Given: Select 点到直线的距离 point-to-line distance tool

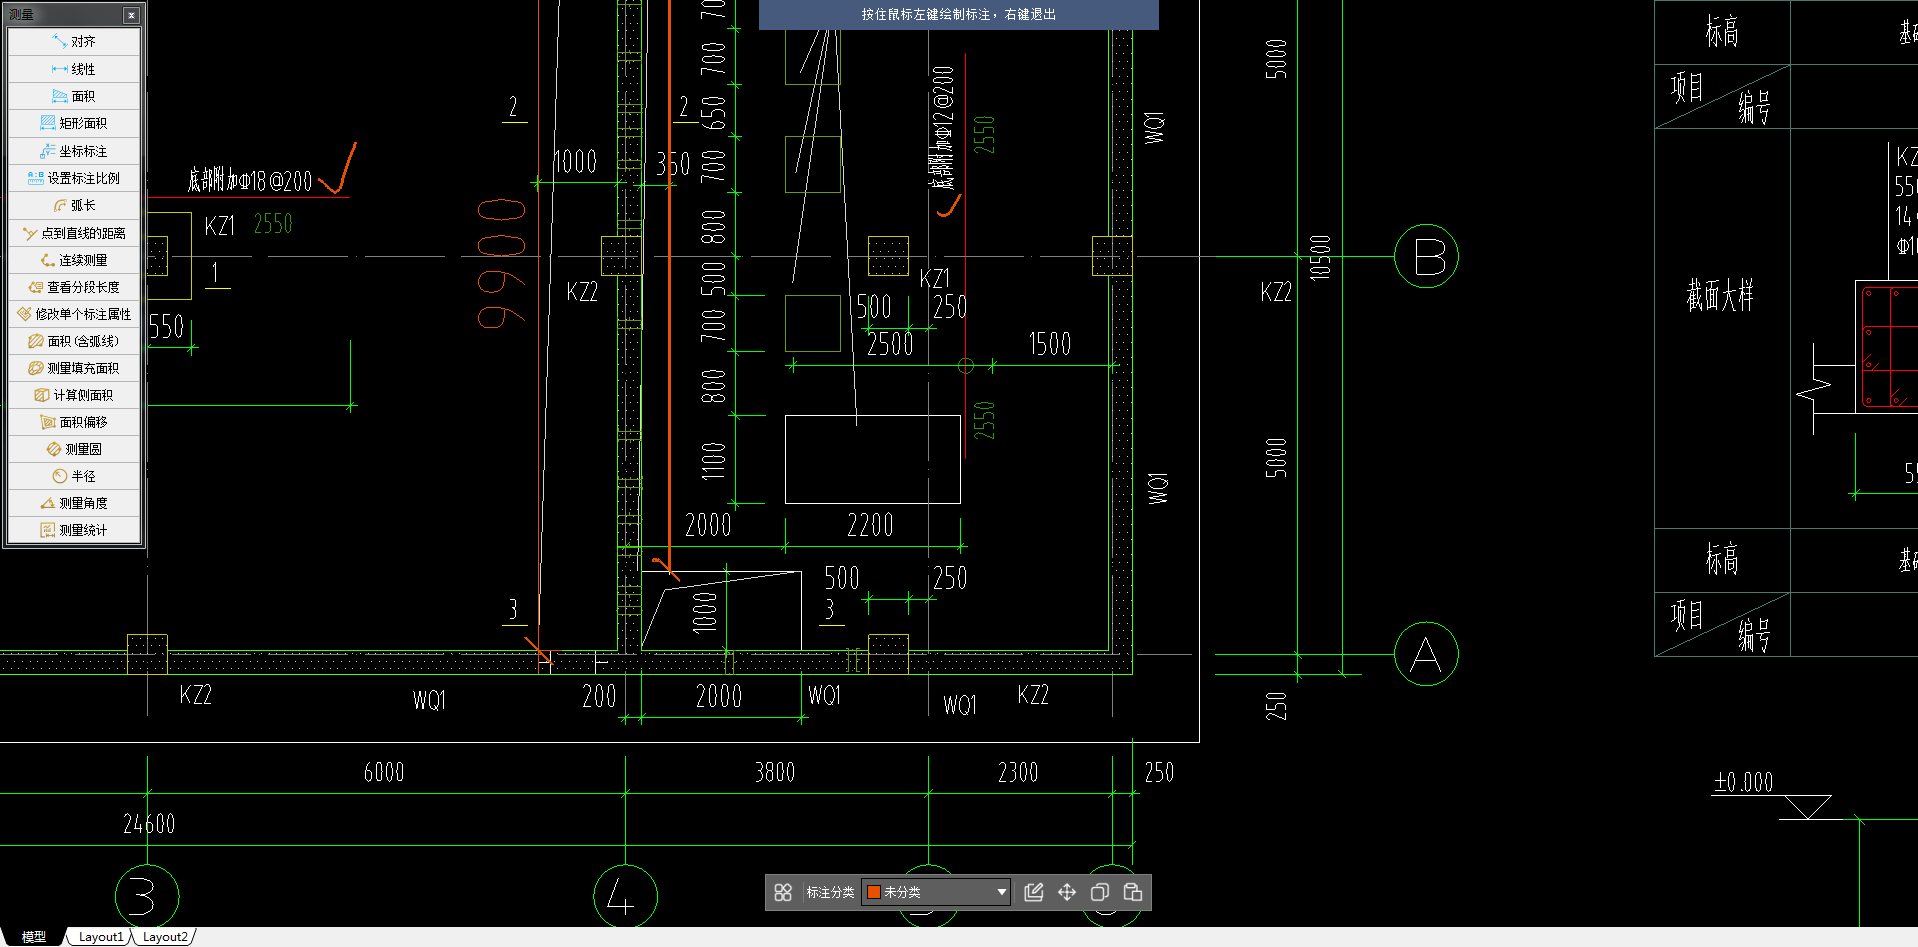Looking at the screenshot, I should (x=74, y=233).
